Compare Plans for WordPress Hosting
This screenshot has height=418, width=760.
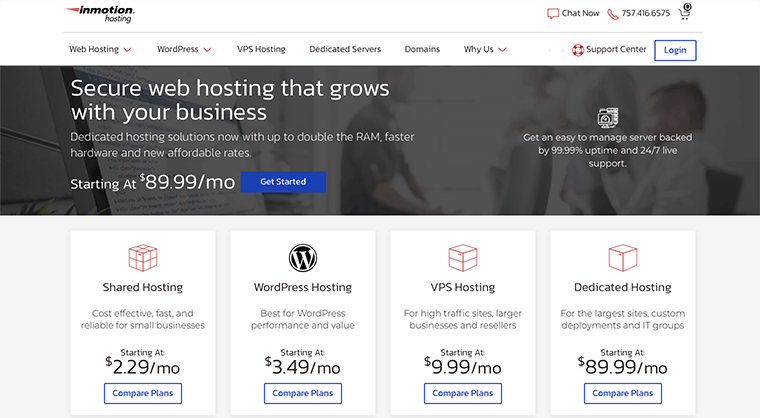[303, 393]
